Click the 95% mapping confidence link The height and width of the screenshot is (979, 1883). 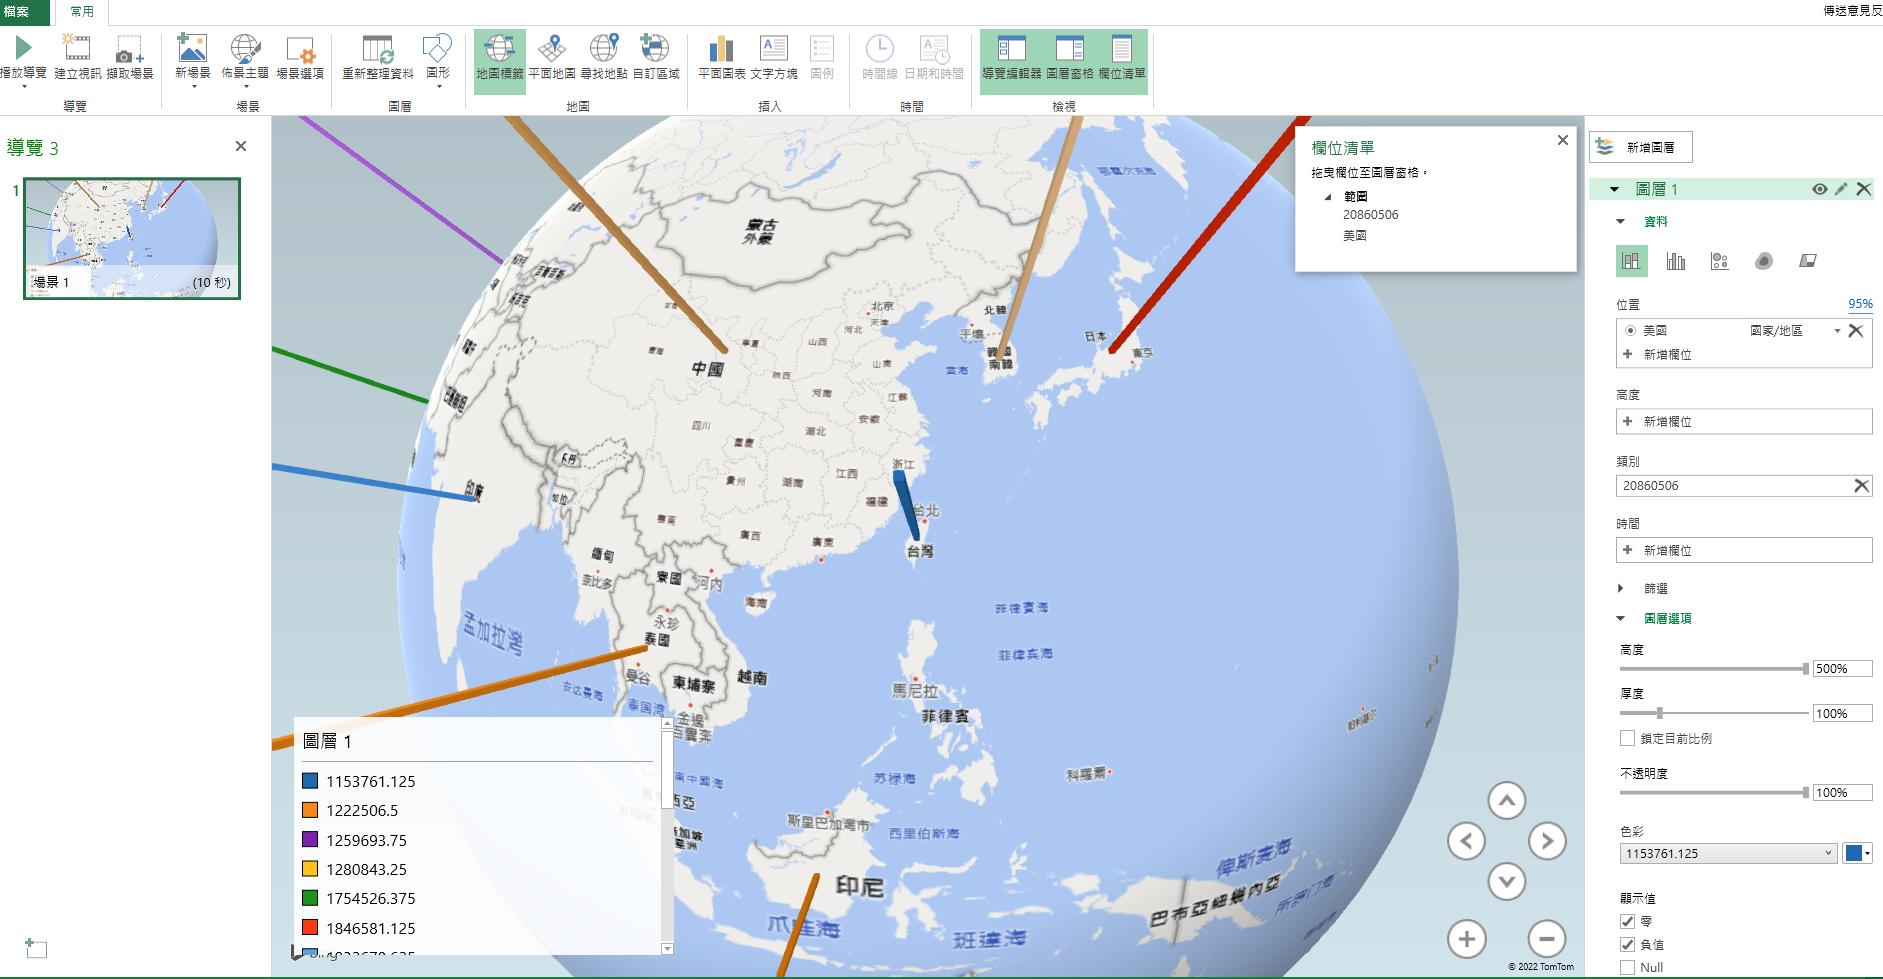click(x=1860, y=304)
